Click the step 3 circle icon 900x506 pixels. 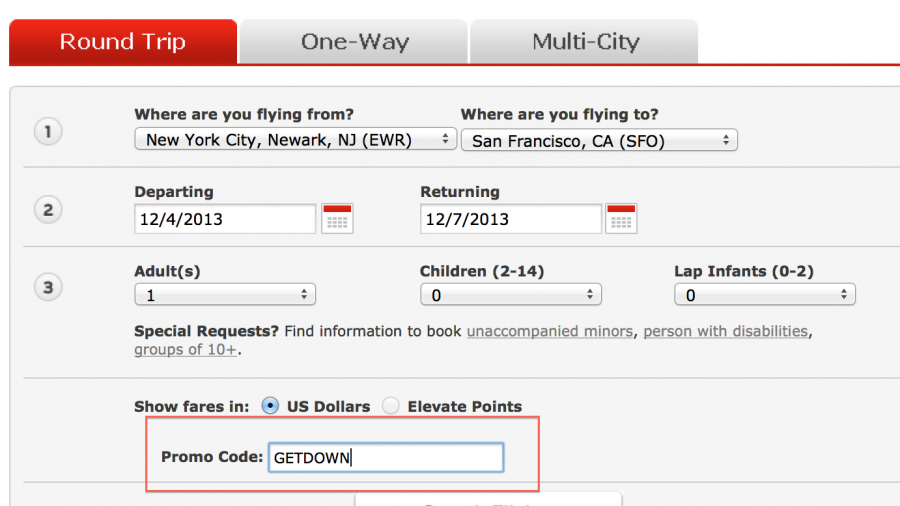pos(47,288)
